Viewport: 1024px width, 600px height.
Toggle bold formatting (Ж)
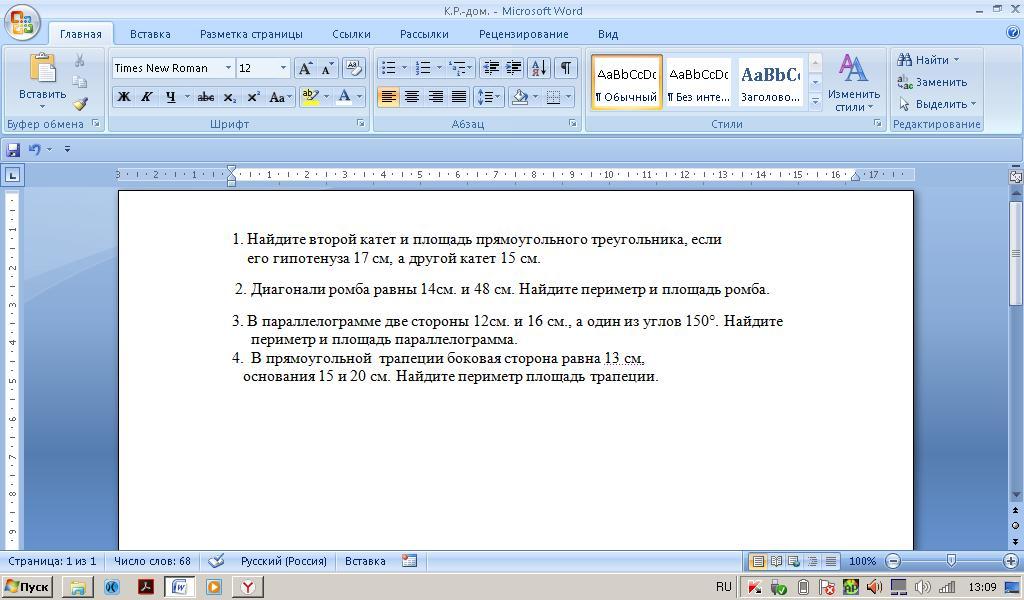(x=124, y=97)
